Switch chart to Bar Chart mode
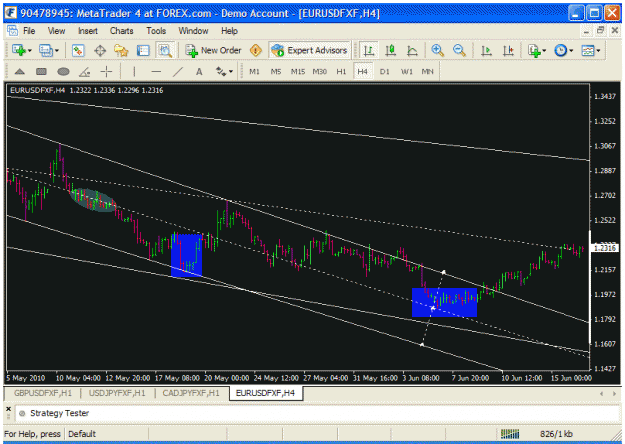The width and height of the screenshot is (625, 444). pyautogui.click(x=369, y=51)
